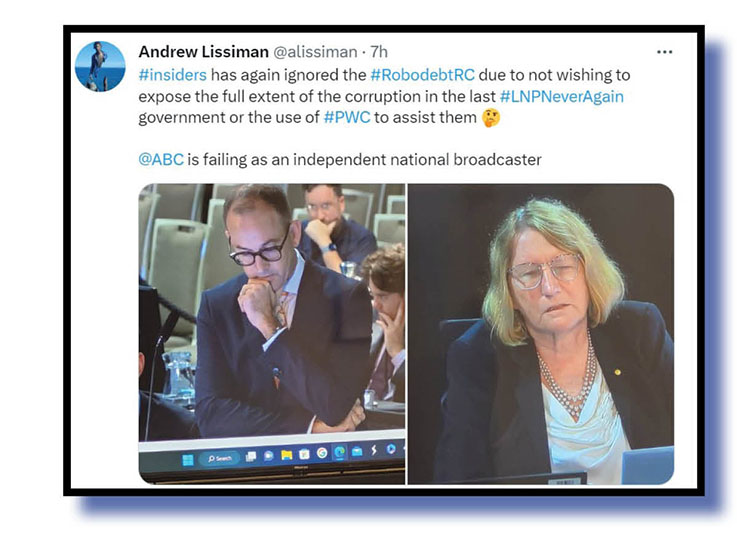Open Andrew Lissiman's profile avatar
This screenshot has height=539, width=737.
coord(100,66)
